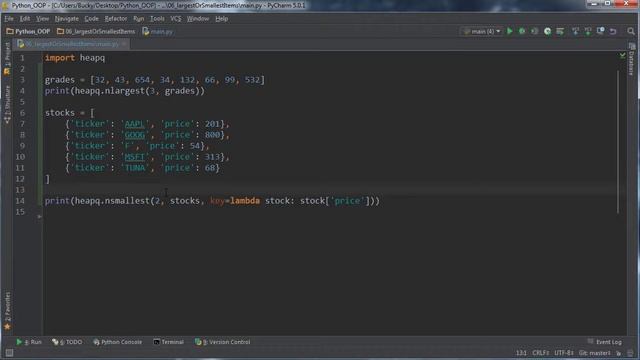Click the grades variable on line 3

tap(60, 80)
